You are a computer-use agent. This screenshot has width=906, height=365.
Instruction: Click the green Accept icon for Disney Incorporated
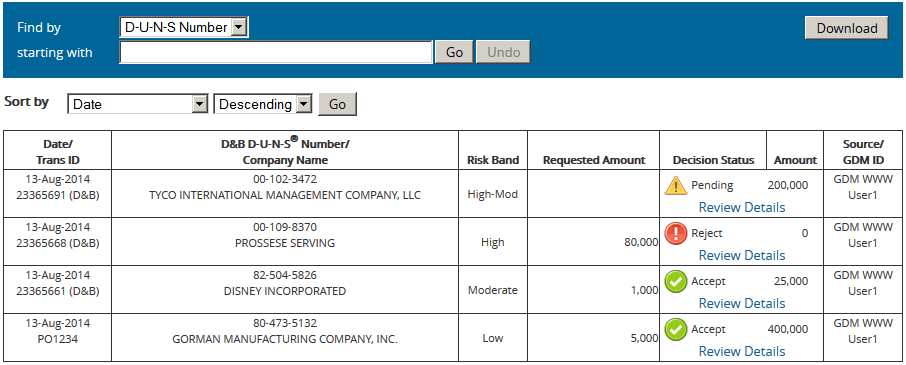pyautogui.click(x=675, y=282)
